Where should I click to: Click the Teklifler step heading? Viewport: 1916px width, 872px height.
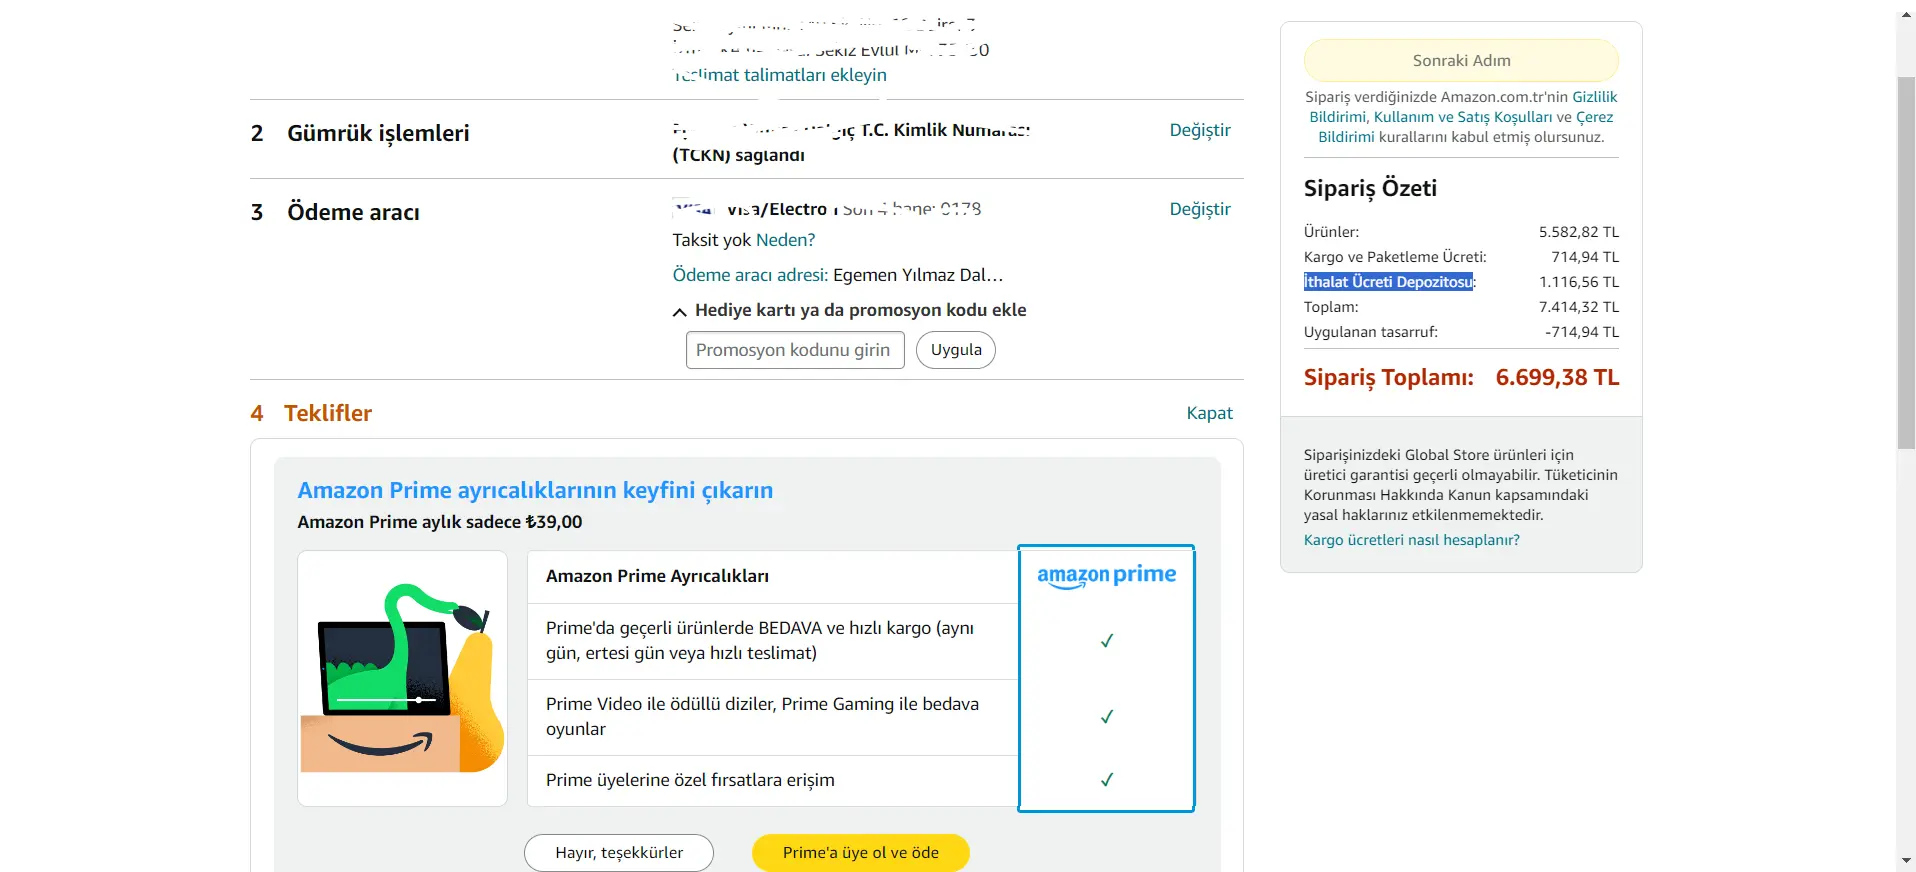[x=328, y=413]
